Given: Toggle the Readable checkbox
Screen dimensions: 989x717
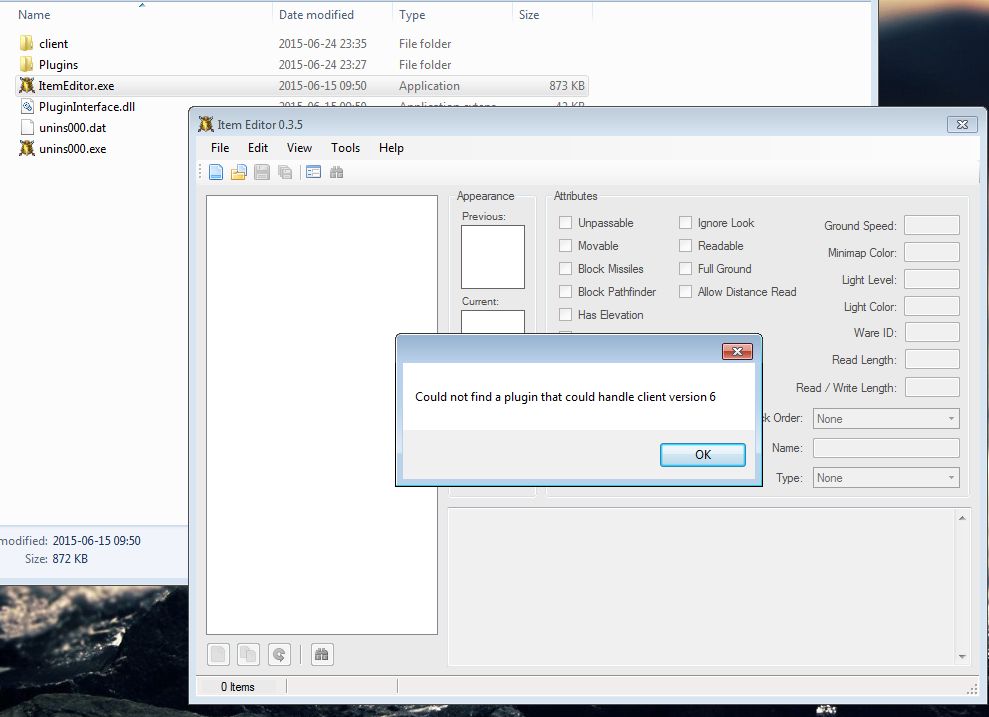Looking at the screenshot, I should 686,245.
